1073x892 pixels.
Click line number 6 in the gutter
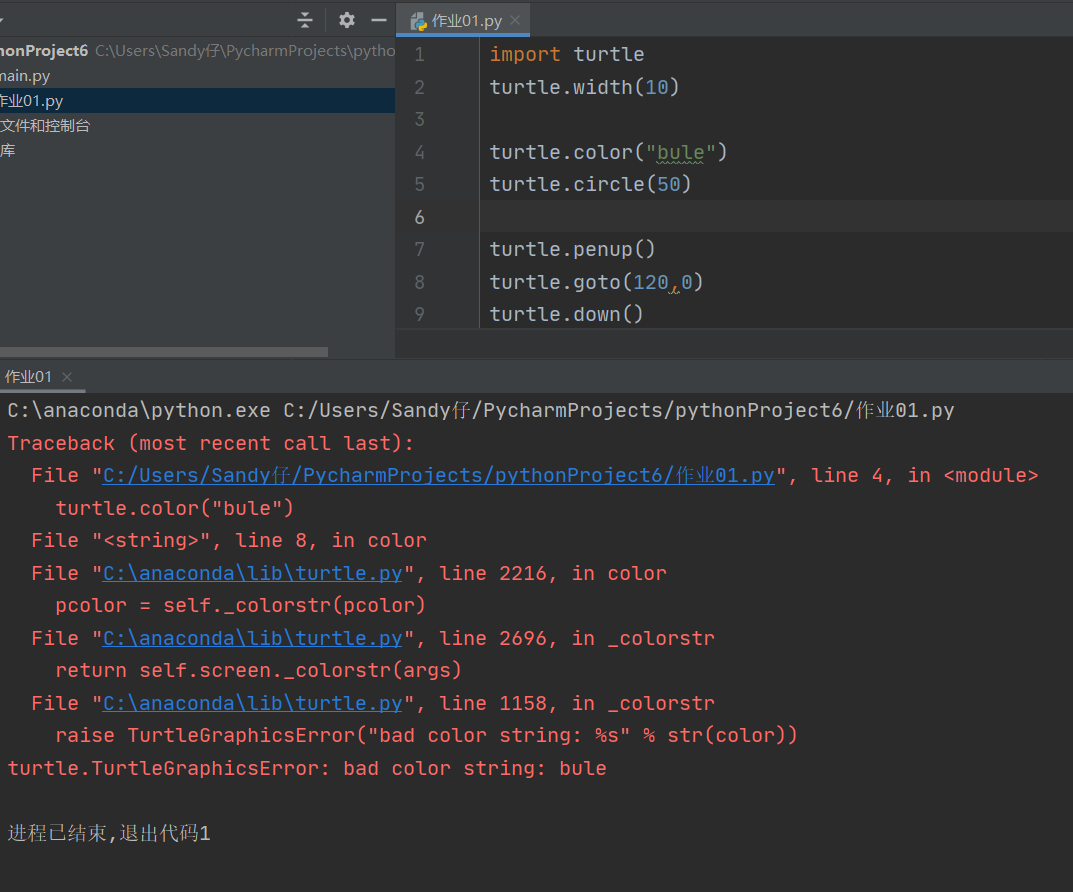pyautogui.click(x=419, y=218)
